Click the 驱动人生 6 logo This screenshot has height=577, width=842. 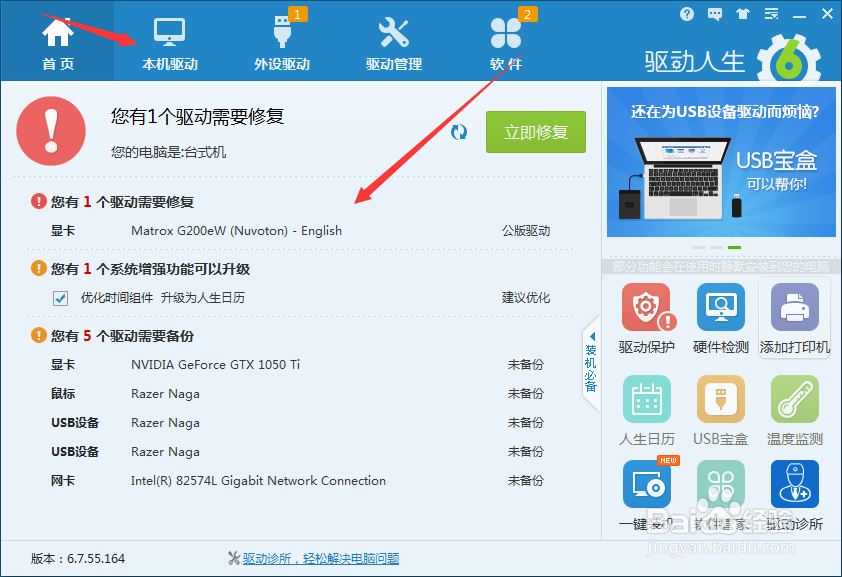click(x=733, y=59)
